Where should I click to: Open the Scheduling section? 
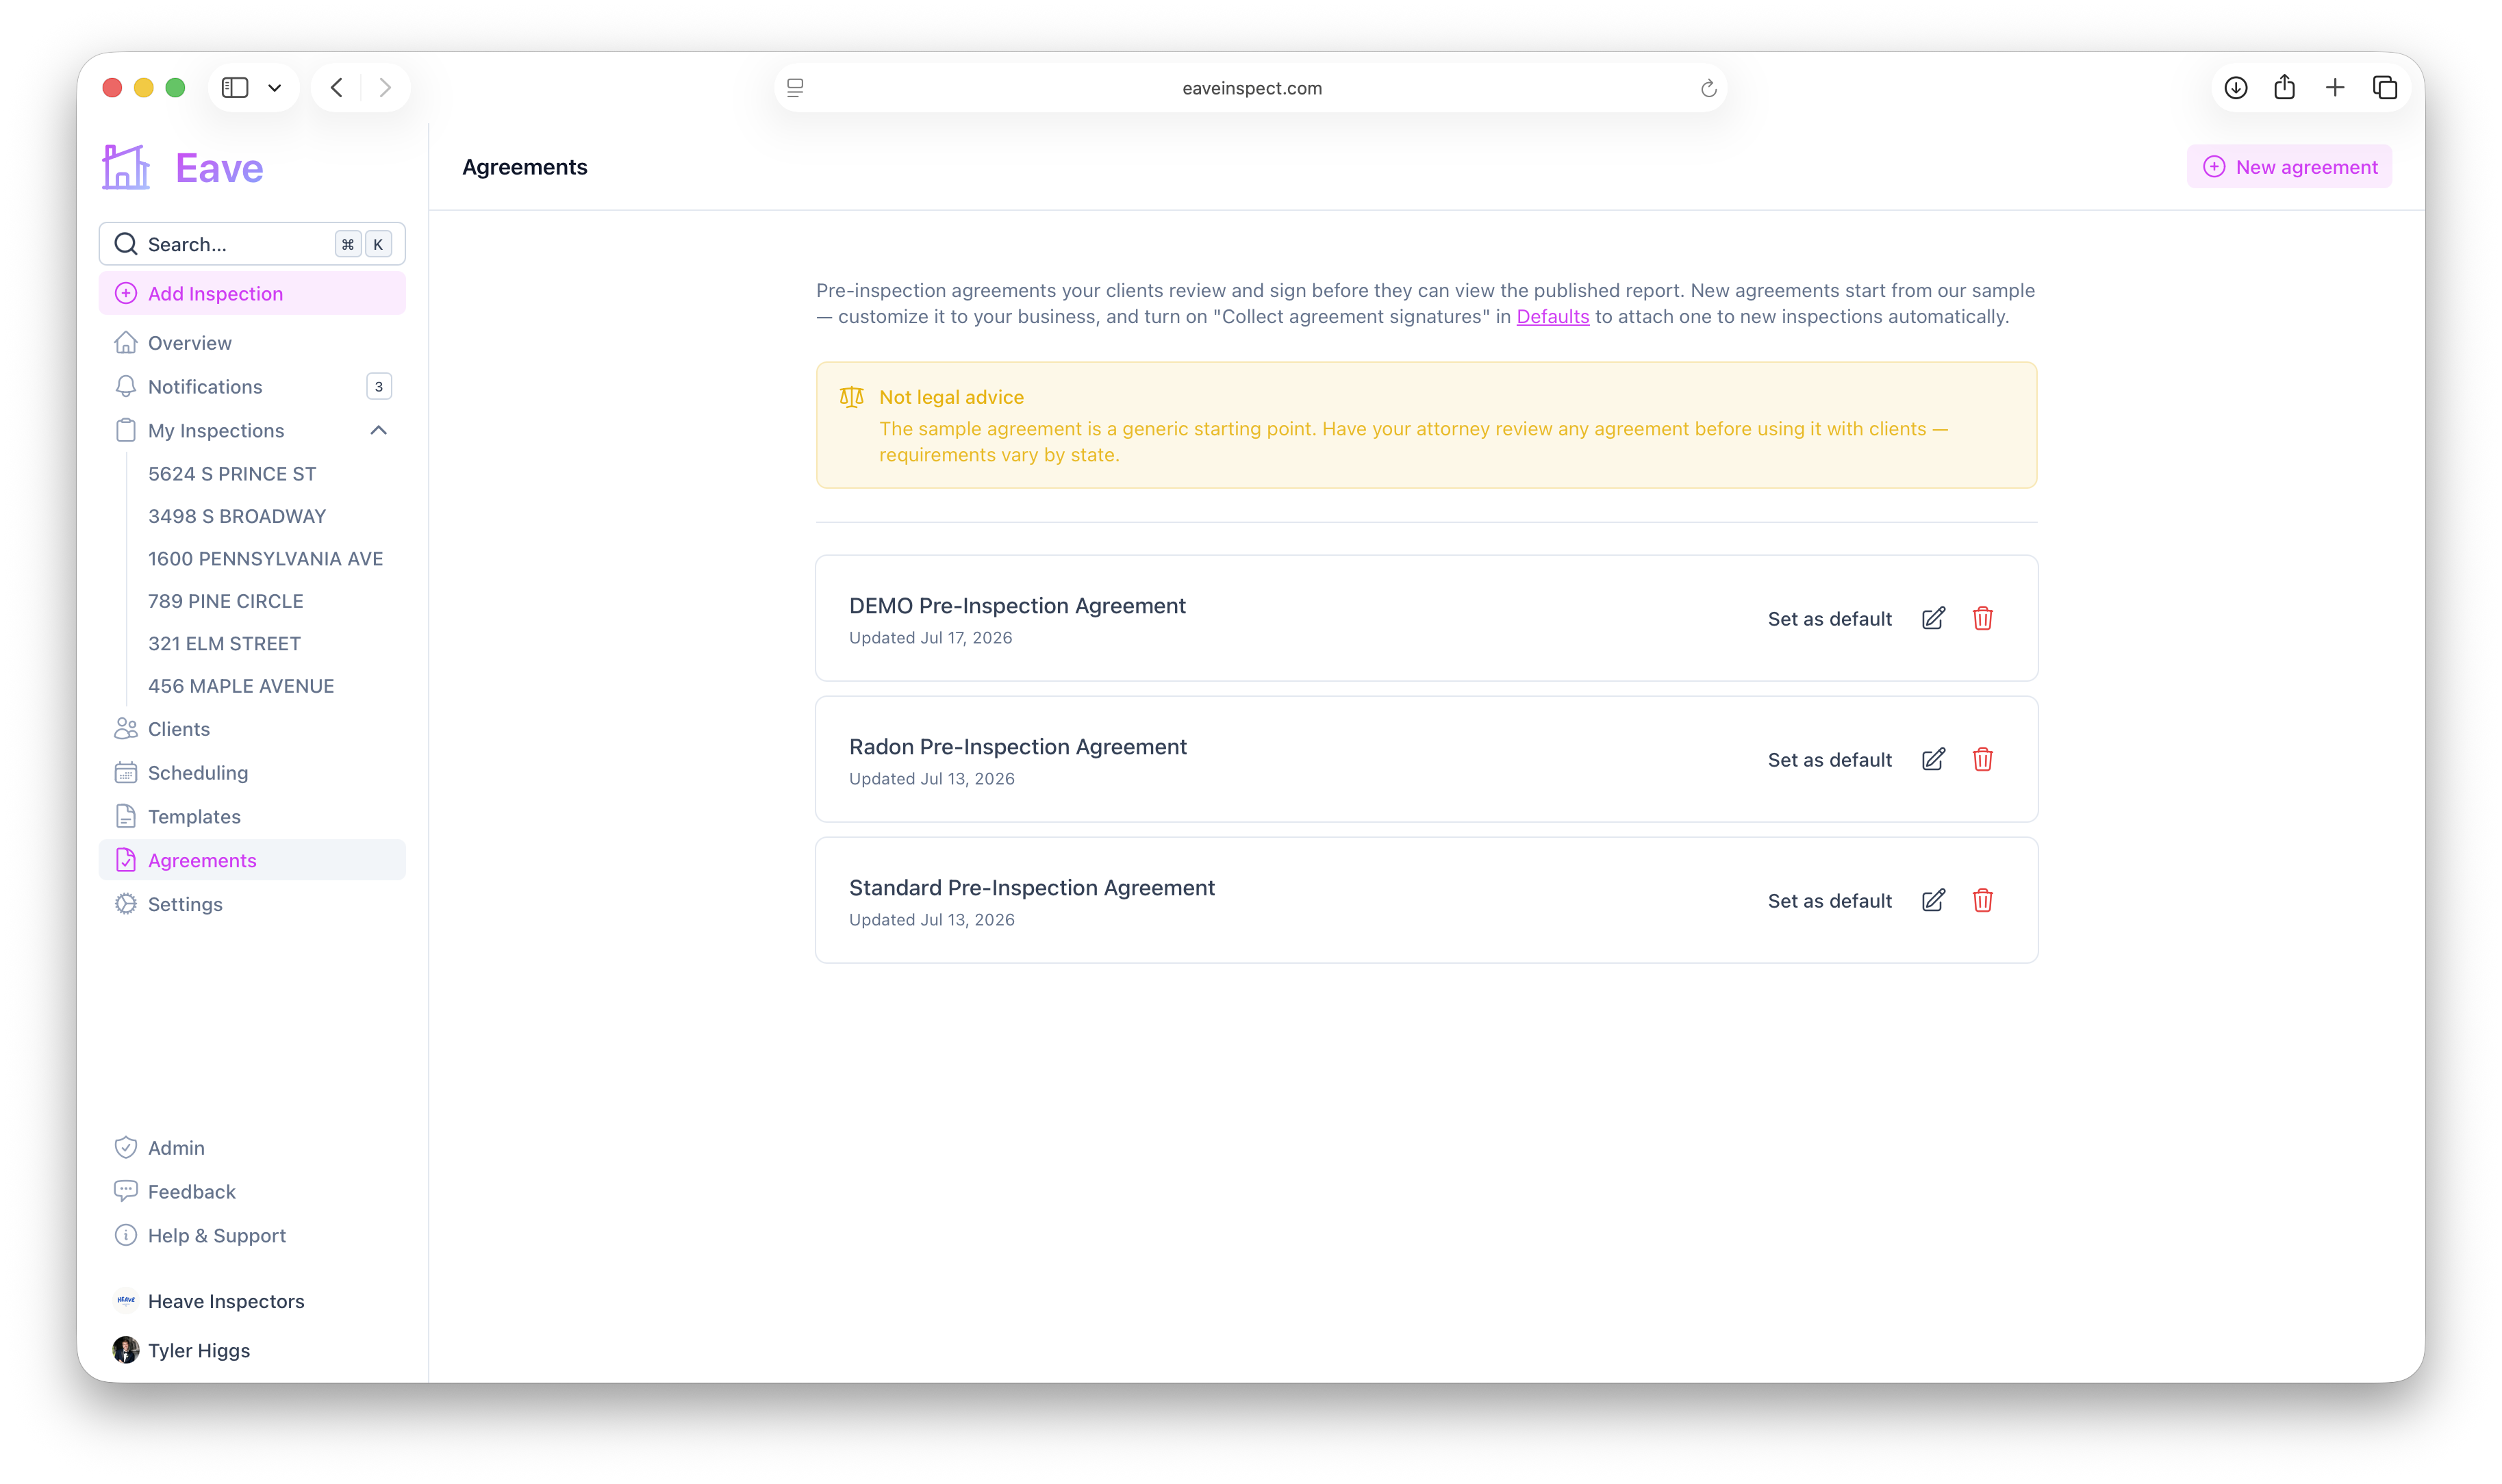[252, 773]
